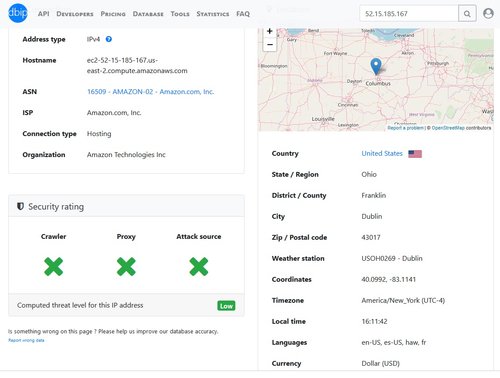Click the Proxy green X icon

(126, 266)
